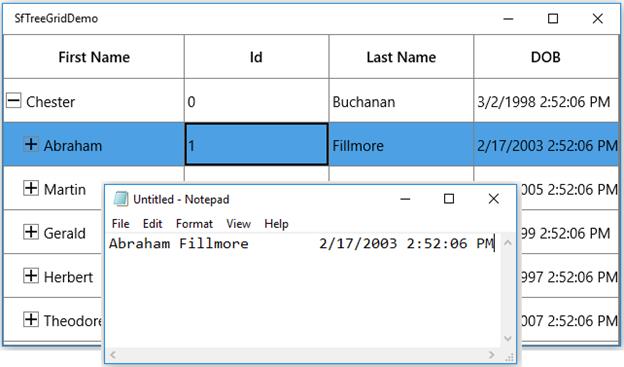Click the Notepad window resize grip
Screen dimensions: 624x367
click(x=509, y=357)
